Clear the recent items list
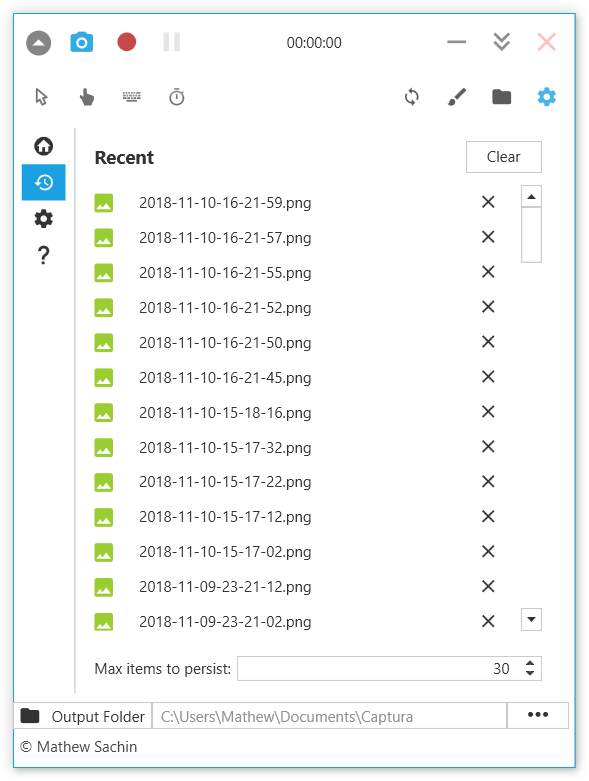Viewport: 589px width, 781px height. 503,157
